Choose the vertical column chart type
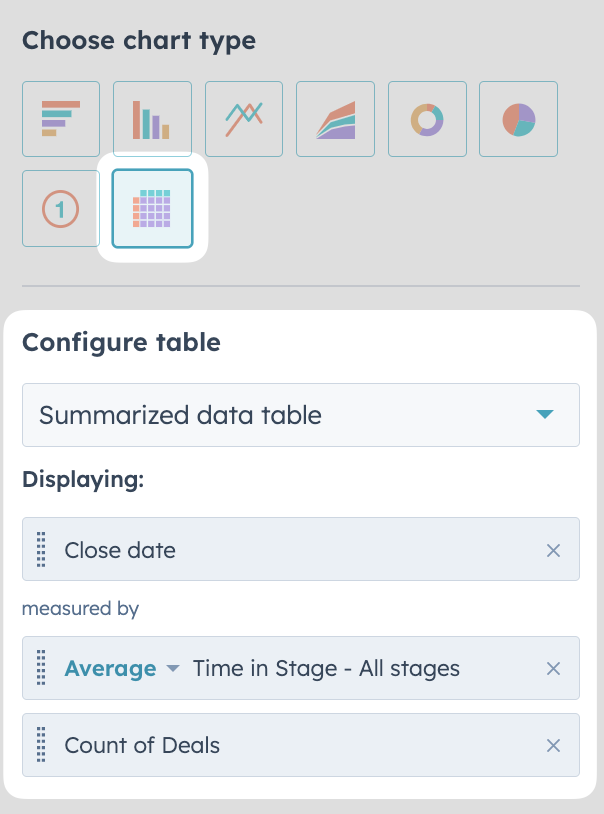604x814 pixels. pos(152,119)
